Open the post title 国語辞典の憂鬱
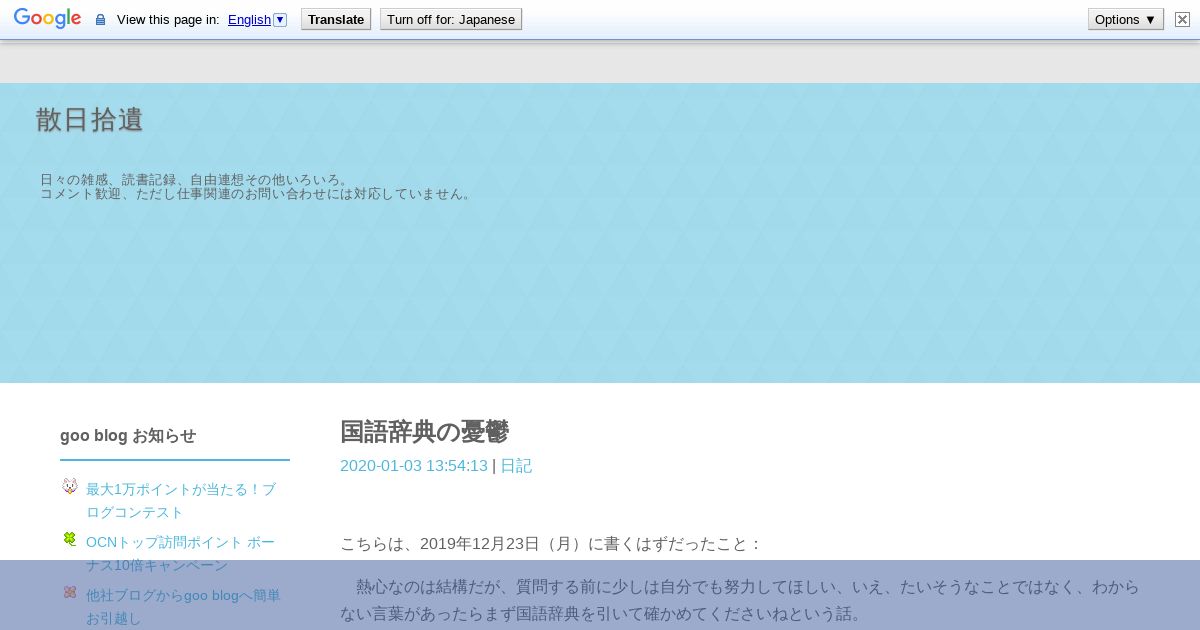Viewport: 1200px width, 630px height. (424, 432)
